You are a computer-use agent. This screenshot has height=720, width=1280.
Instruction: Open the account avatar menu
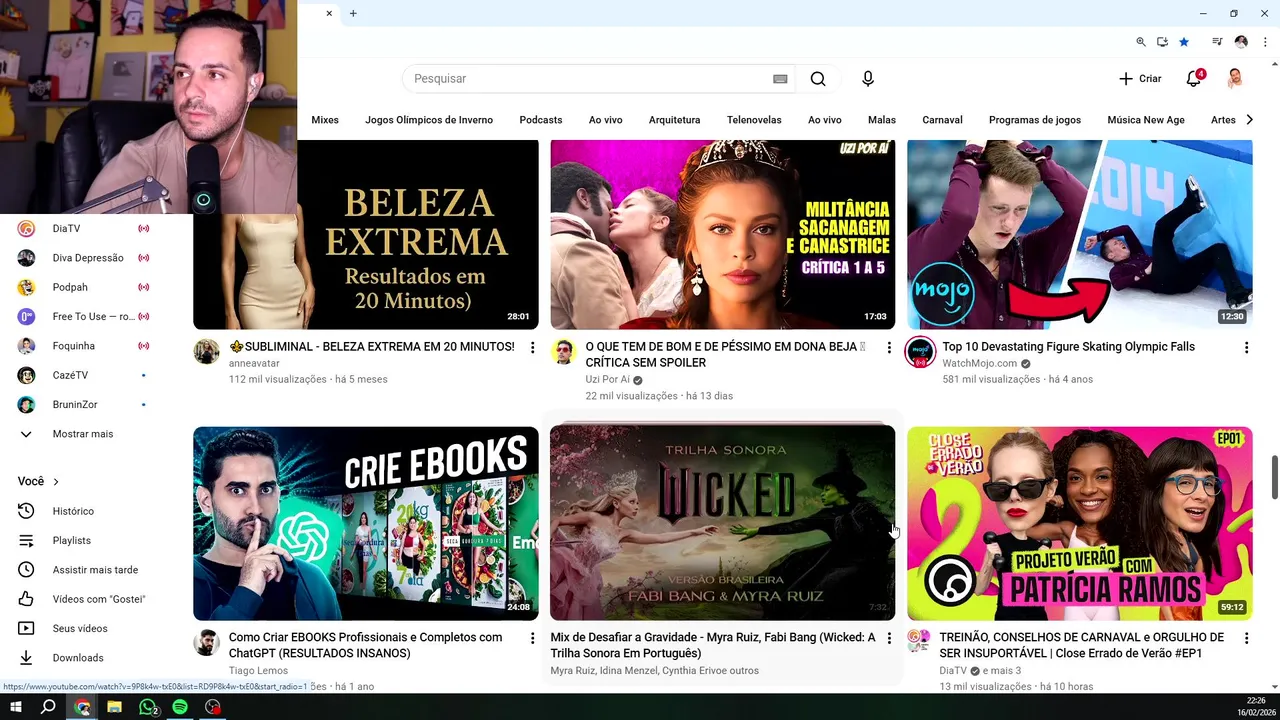[1235, 79]
